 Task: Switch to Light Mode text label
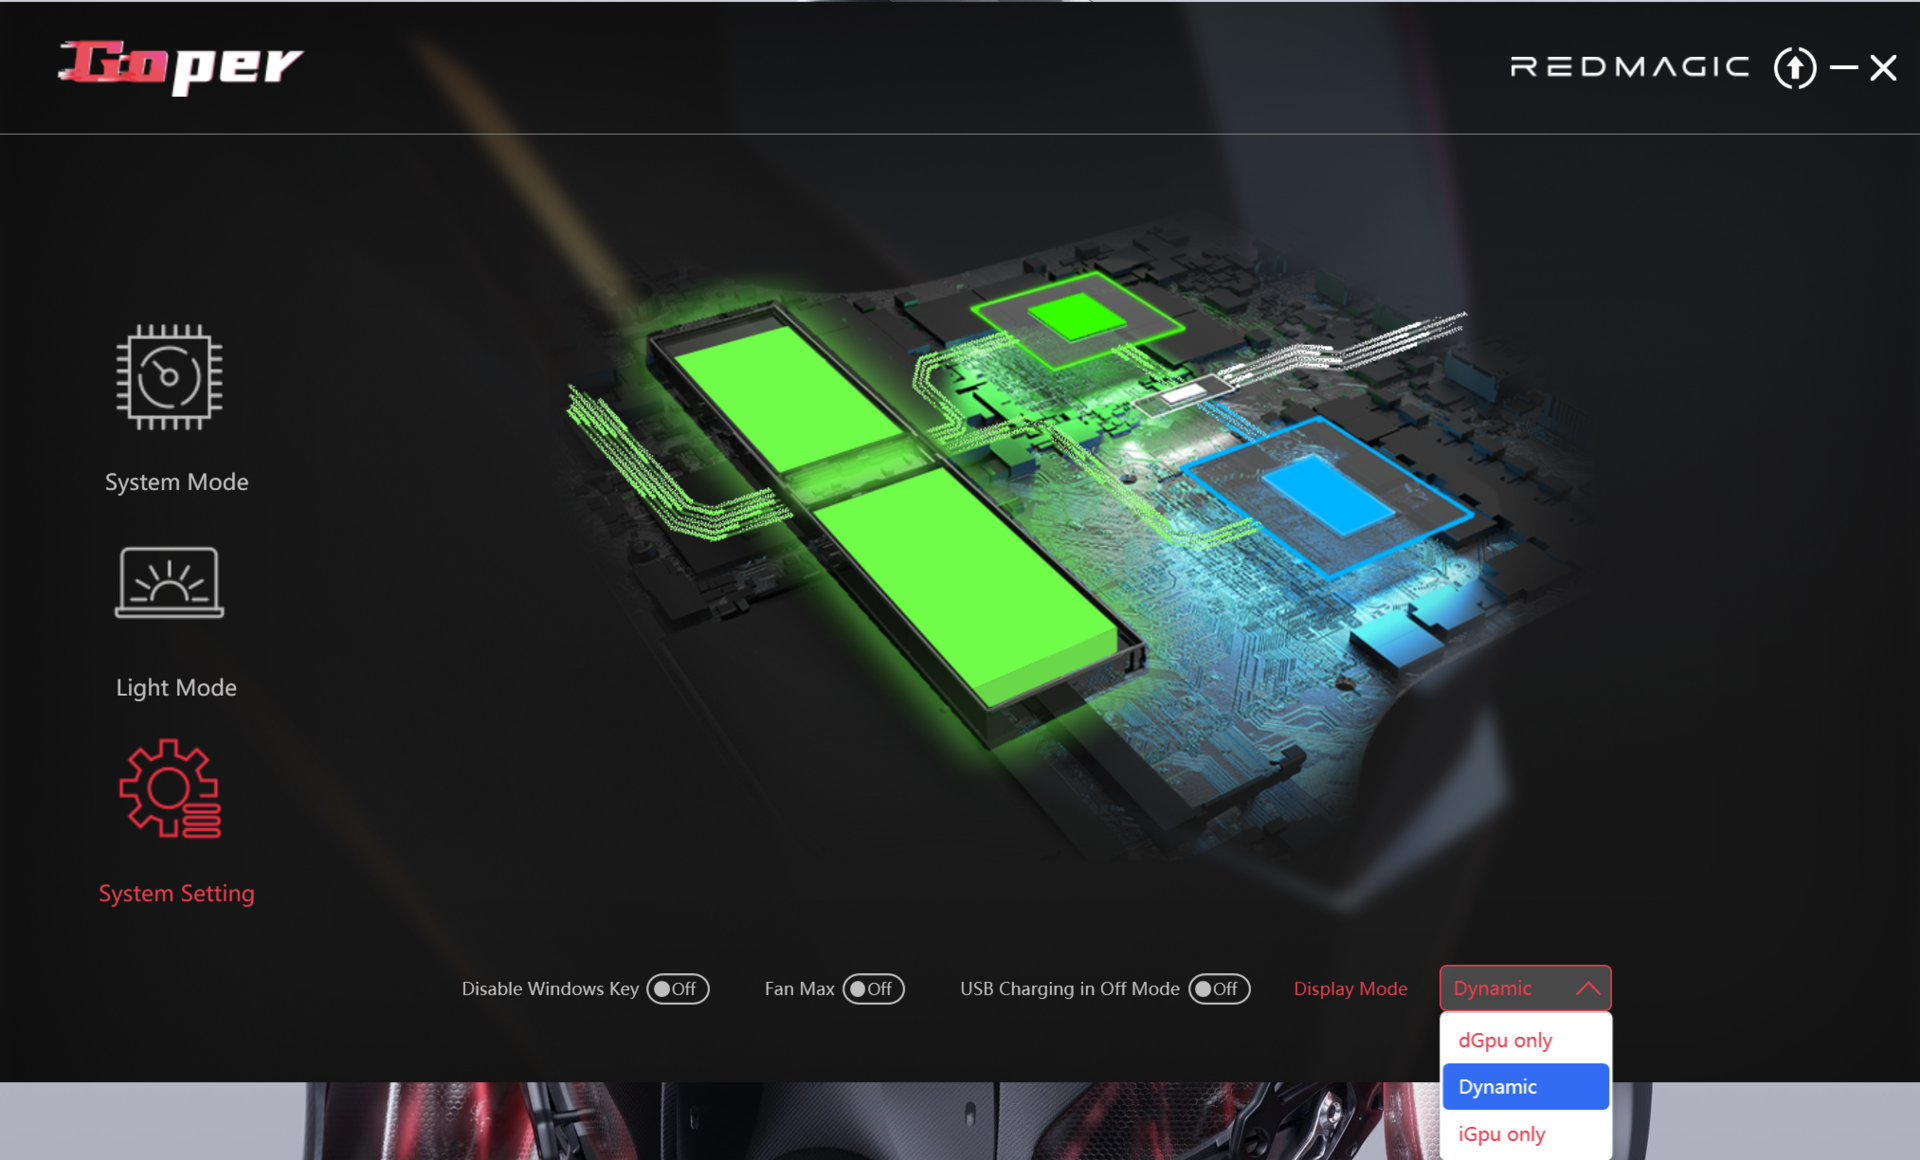tap(176, 687)
